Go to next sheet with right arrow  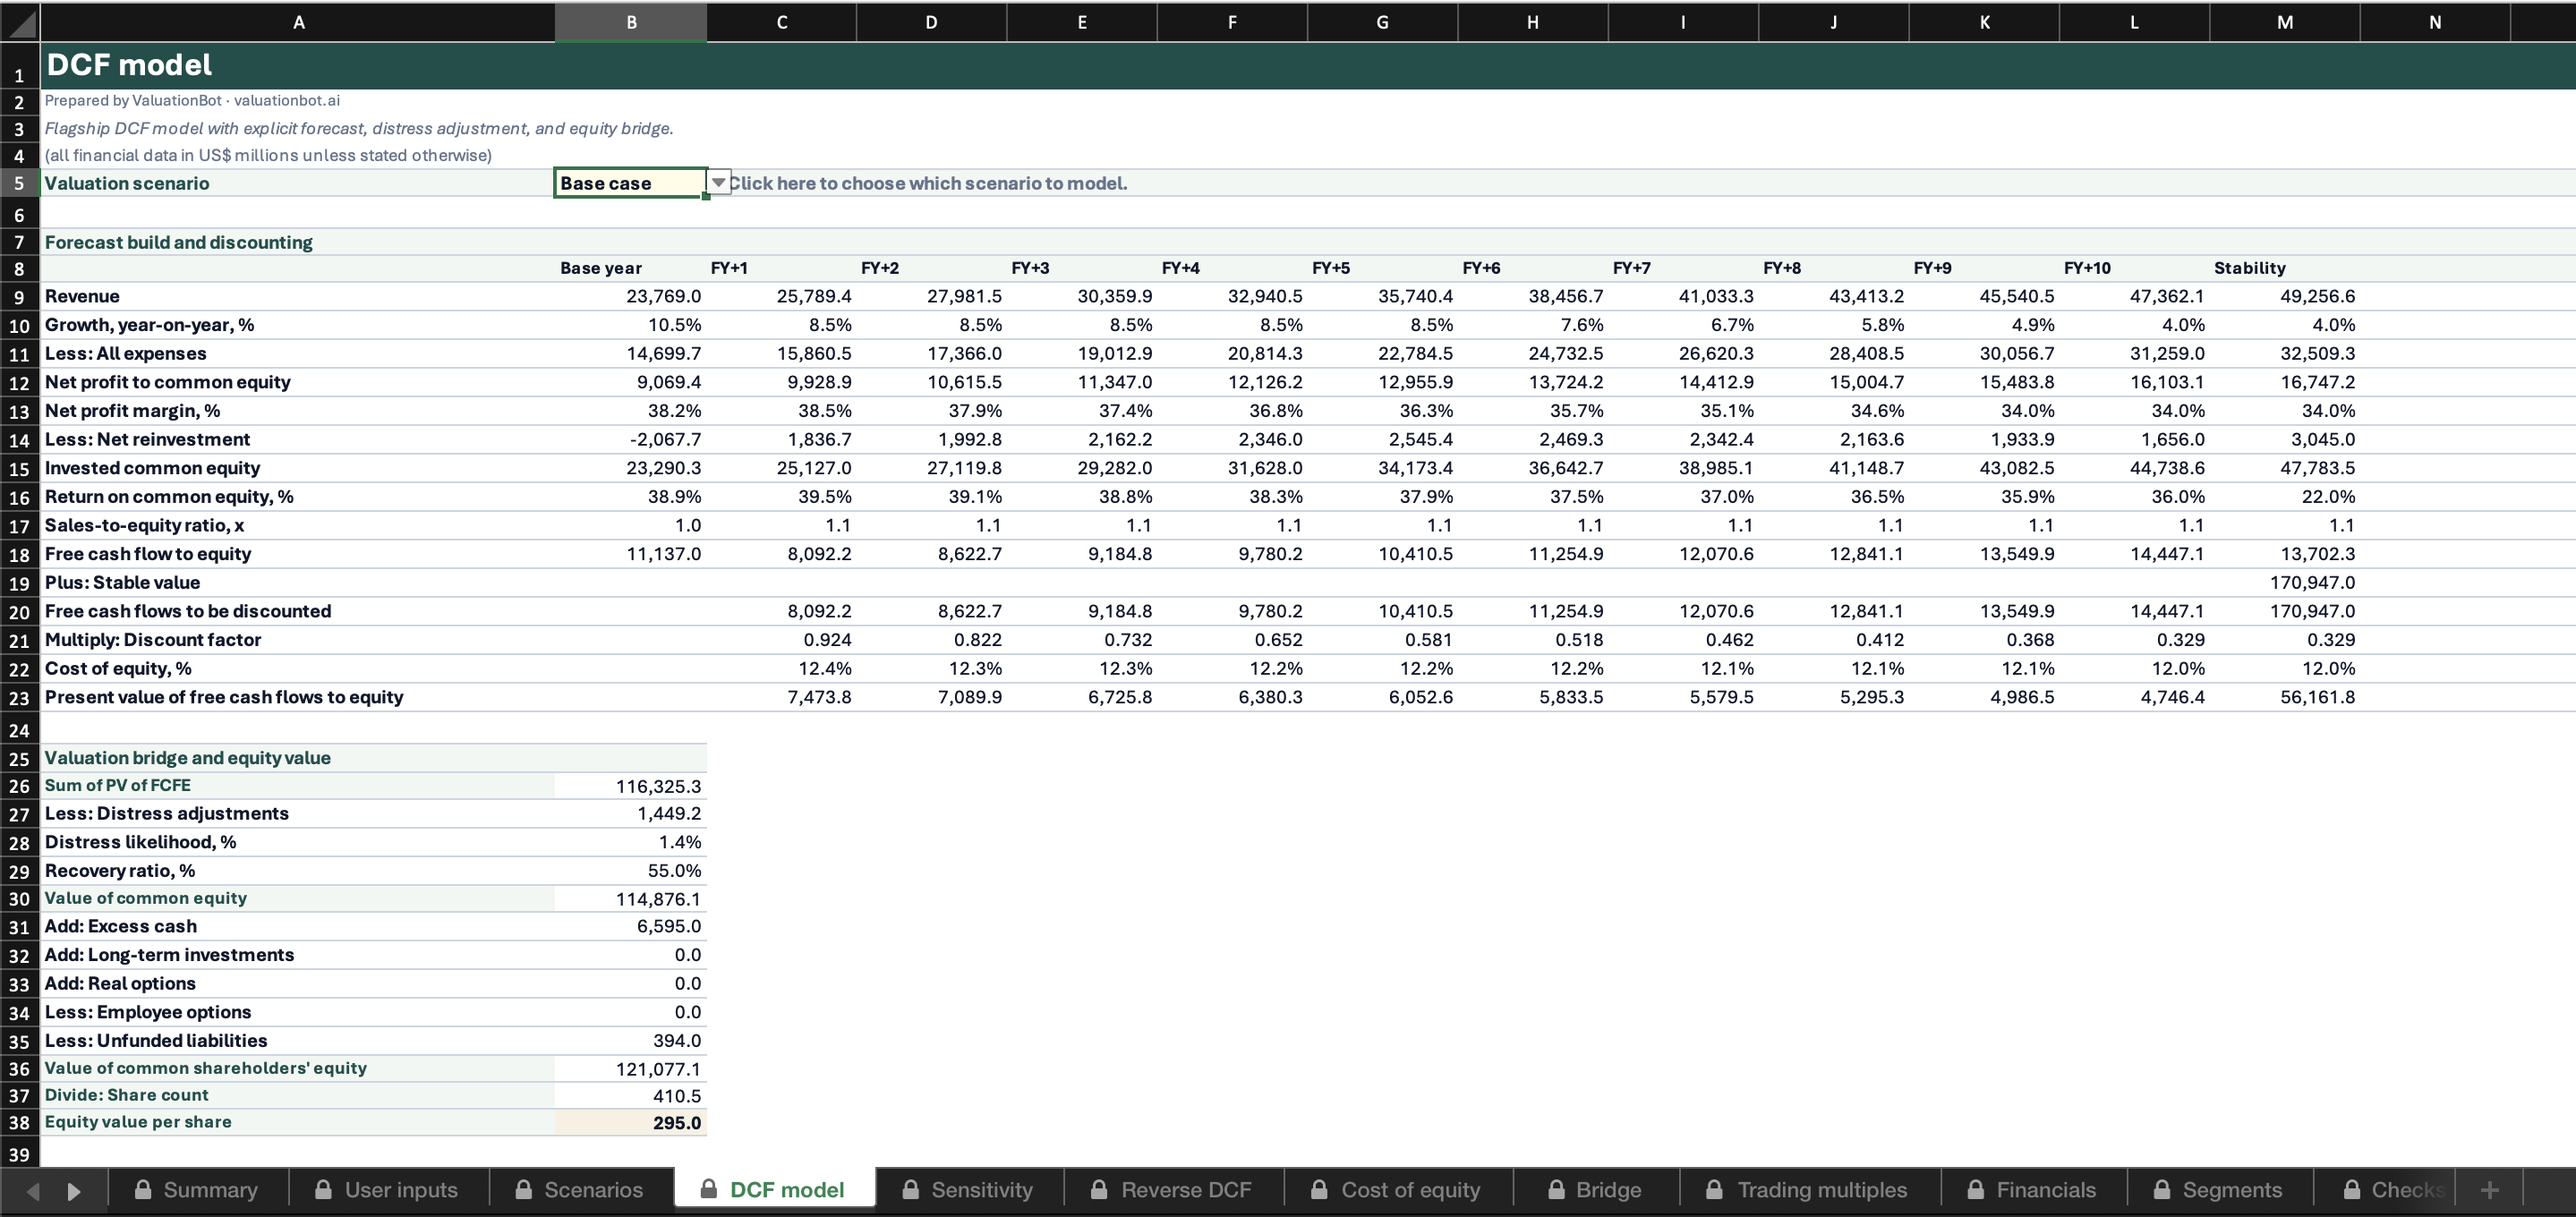coord(74,1190)
